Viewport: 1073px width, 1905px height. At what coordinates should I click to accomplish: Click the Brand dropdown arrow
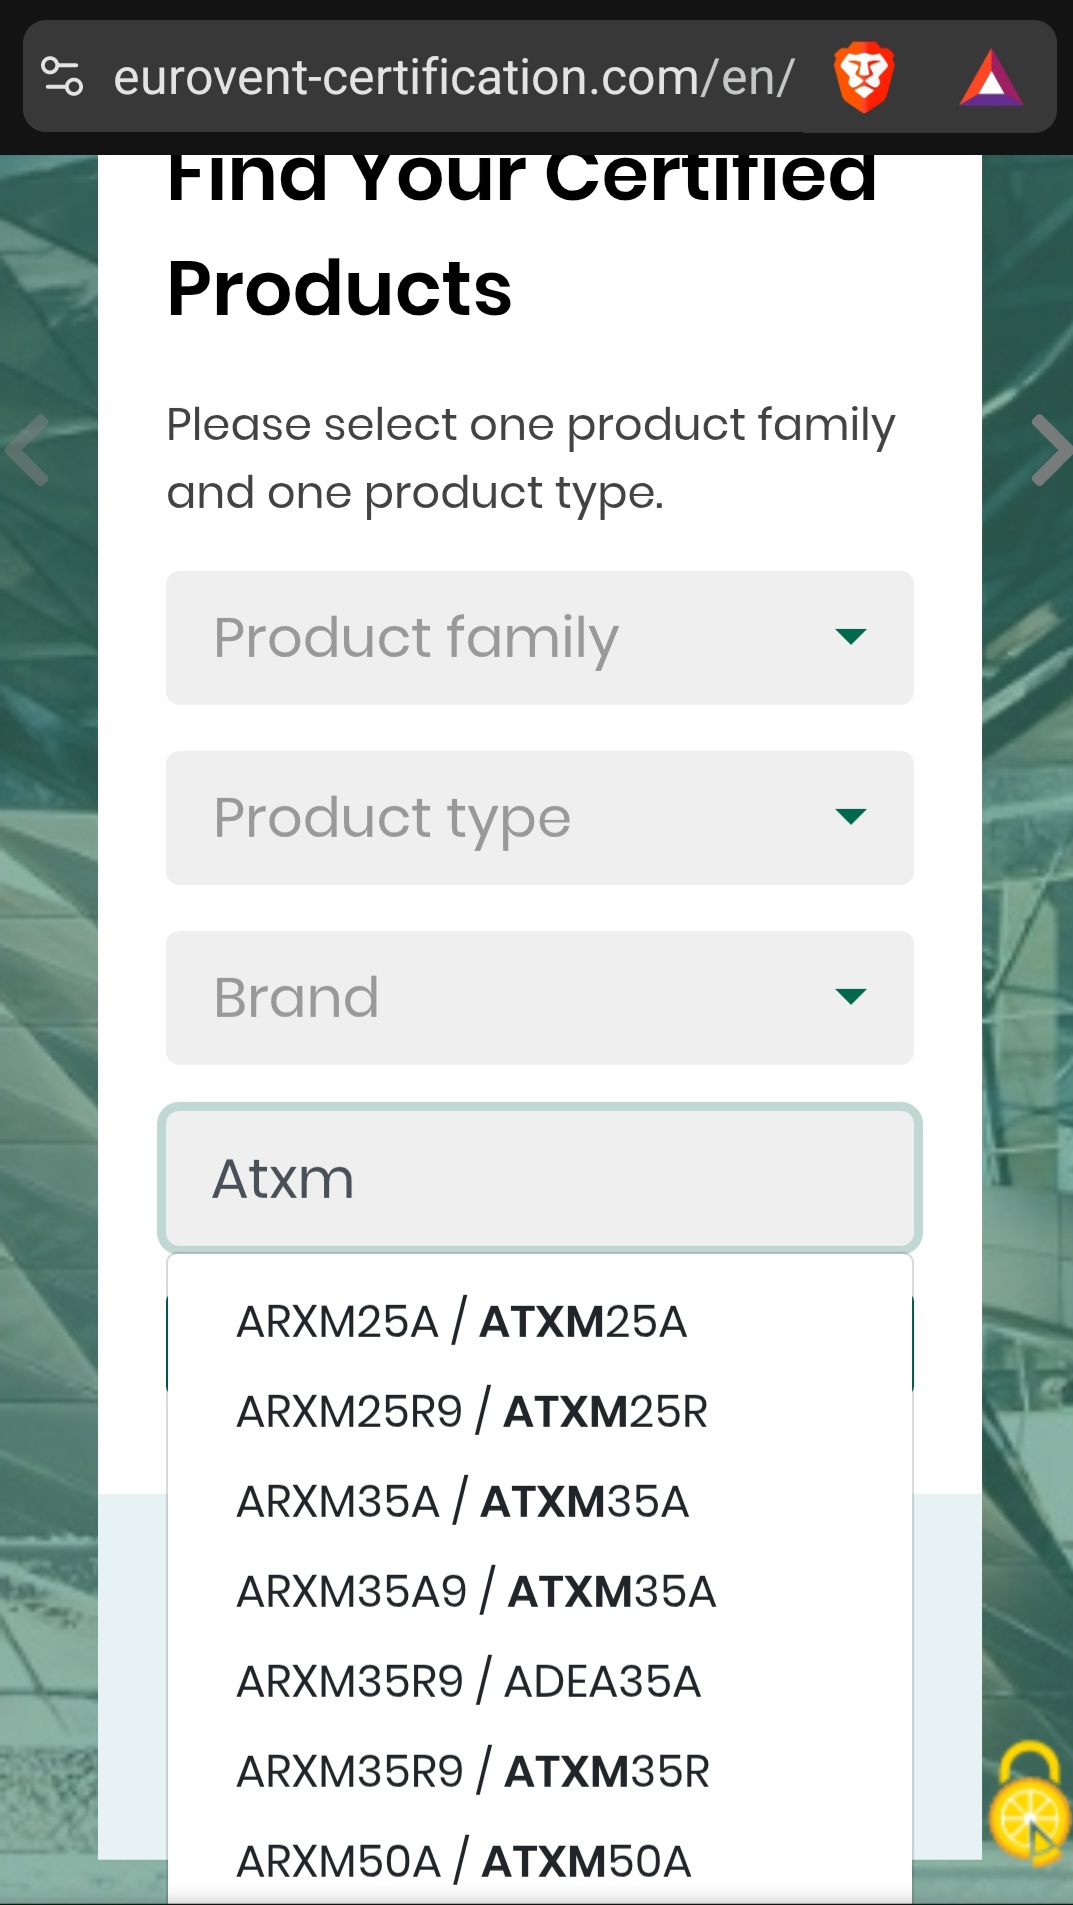(850, 997)
